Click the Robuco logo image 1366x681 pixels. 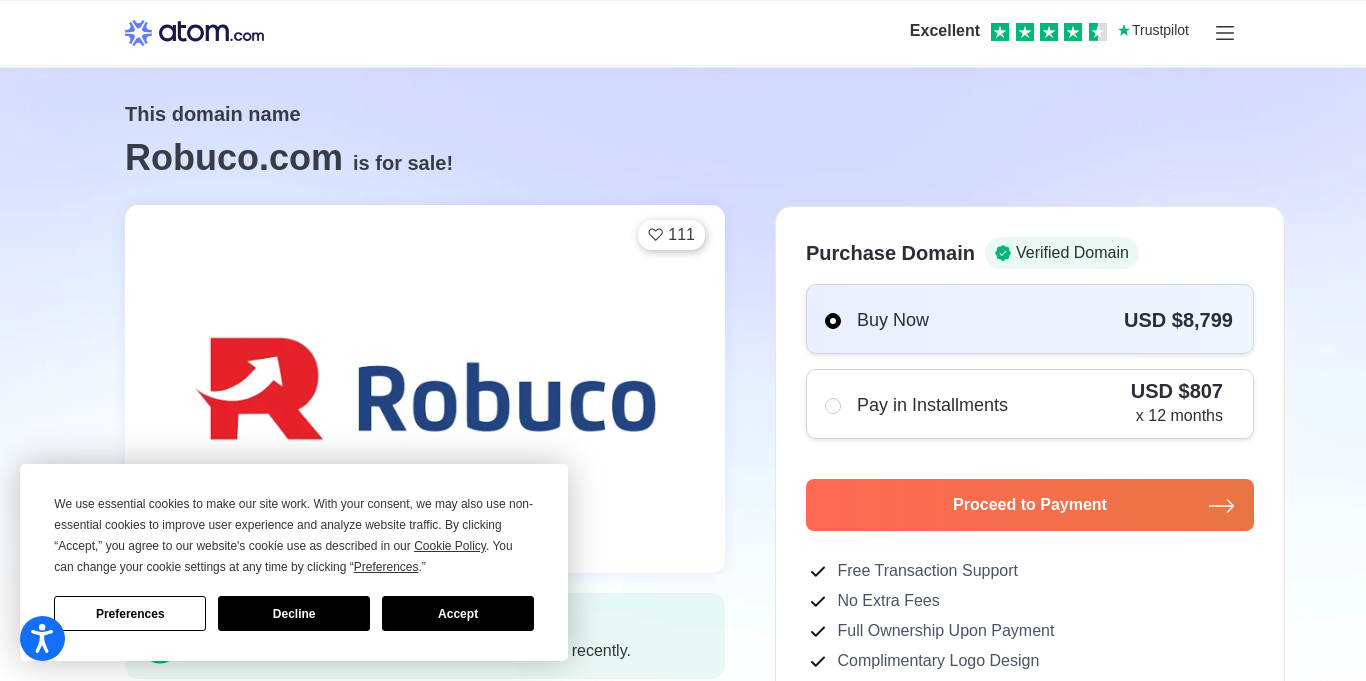pos(425,390)
